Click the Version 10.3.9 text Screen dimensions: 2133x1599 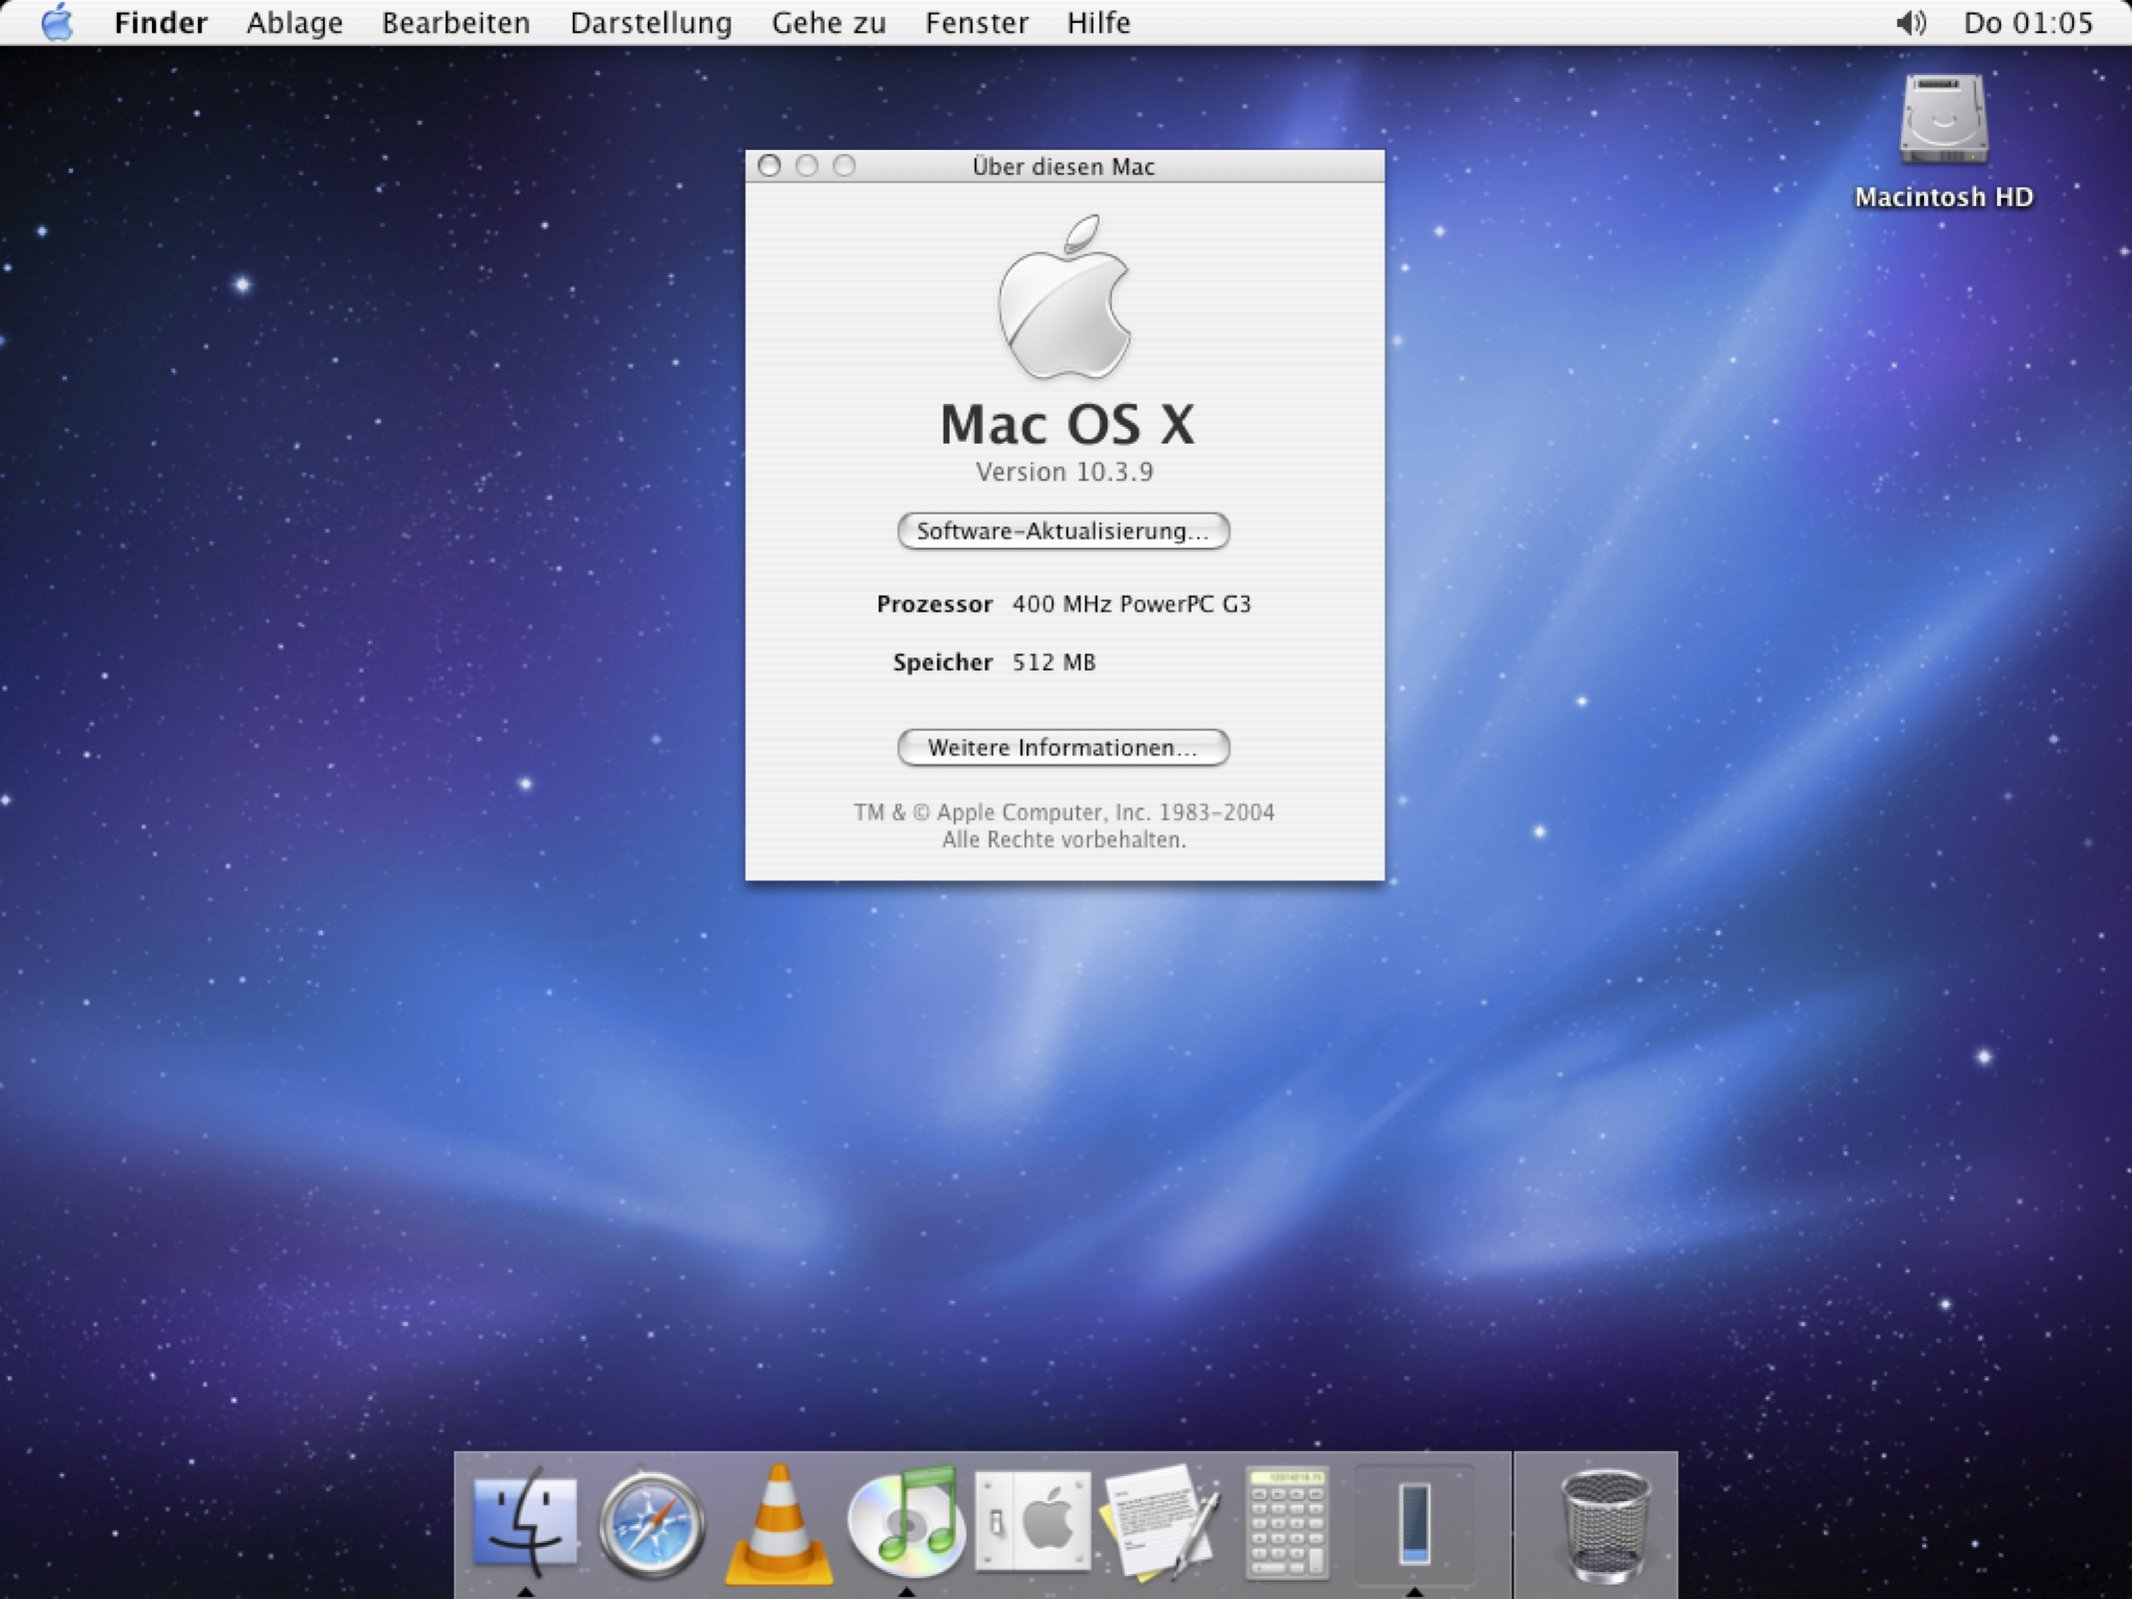tap(1064, 472)
